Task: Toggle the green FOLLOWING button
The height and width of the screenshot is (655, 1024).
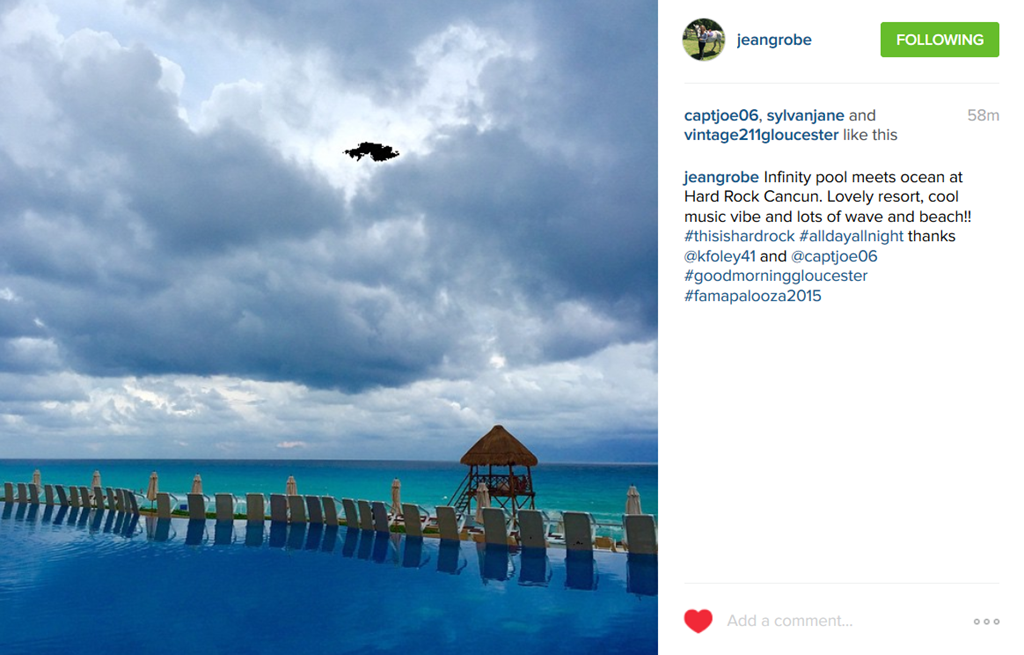Action: point(939,39)
